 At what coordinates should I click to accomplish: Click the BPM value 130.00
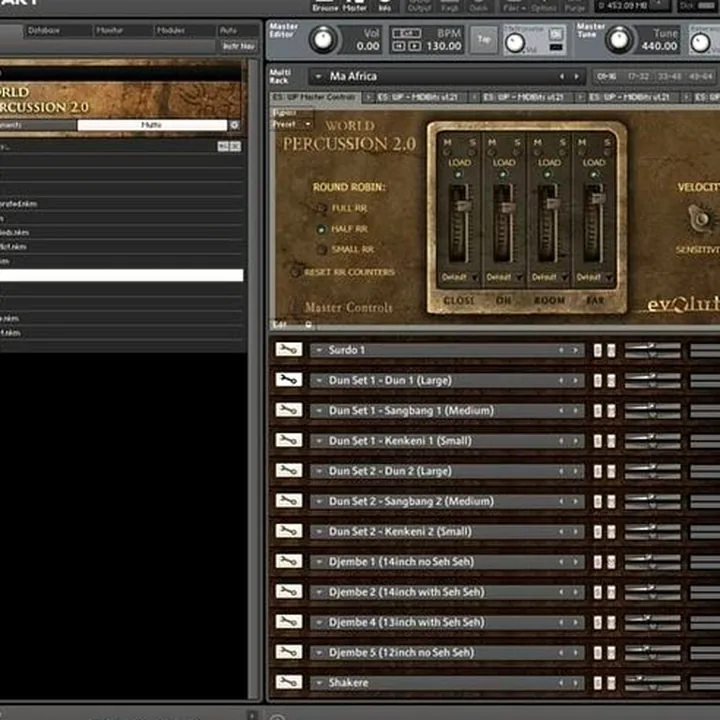(x=444, y=46)
